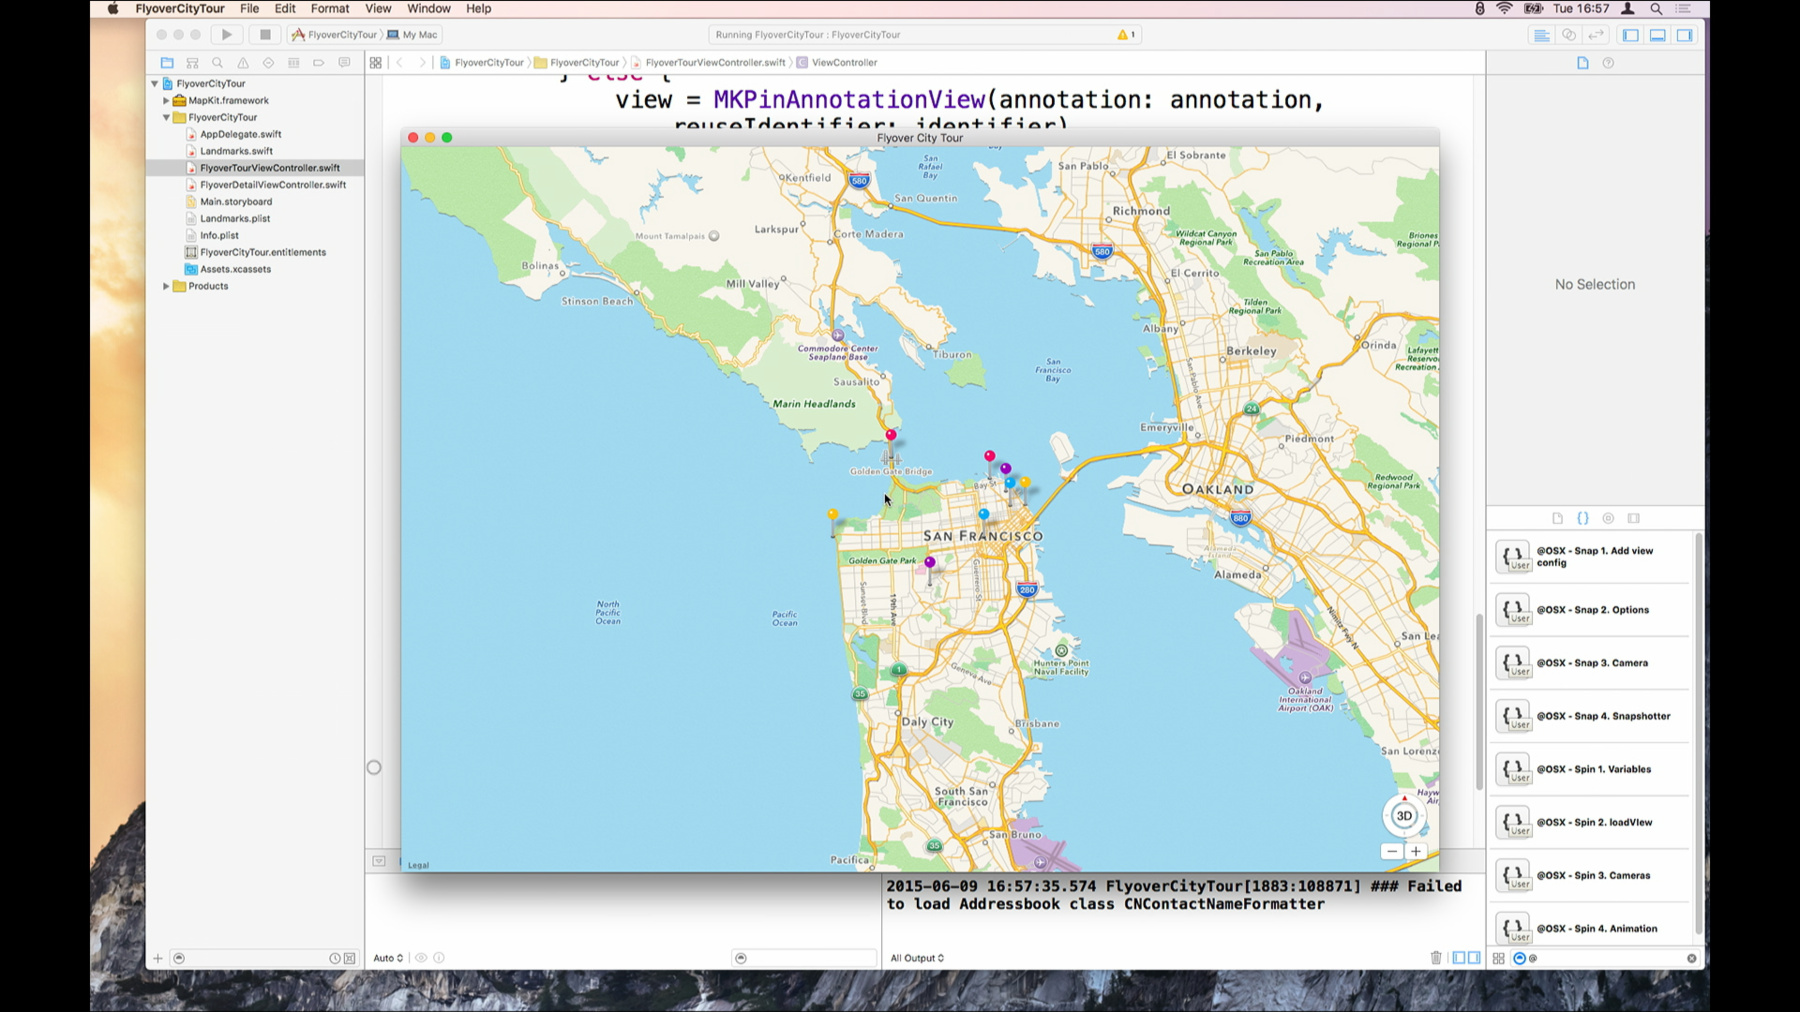Select the Snap 3. Camera snippet
Screen dimensions: 1800x1012
(x=1592, y=663)
